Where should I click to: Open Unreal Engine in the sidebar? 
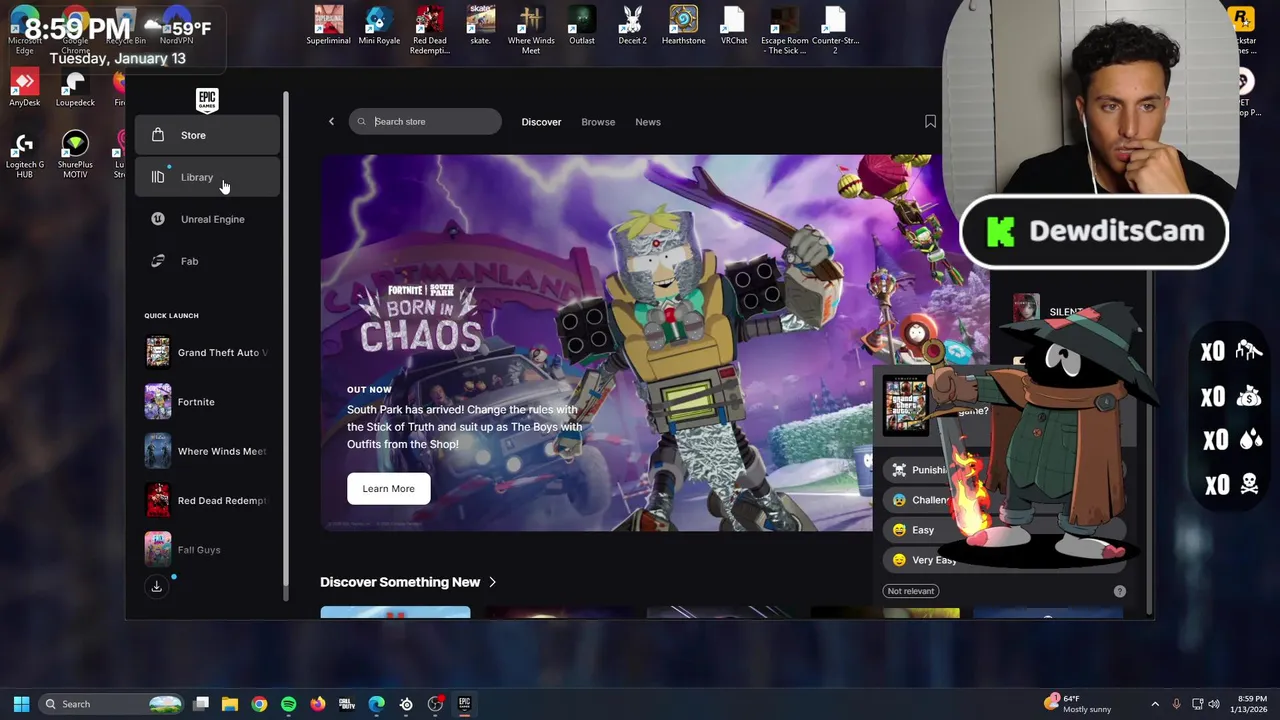(207, 219)
